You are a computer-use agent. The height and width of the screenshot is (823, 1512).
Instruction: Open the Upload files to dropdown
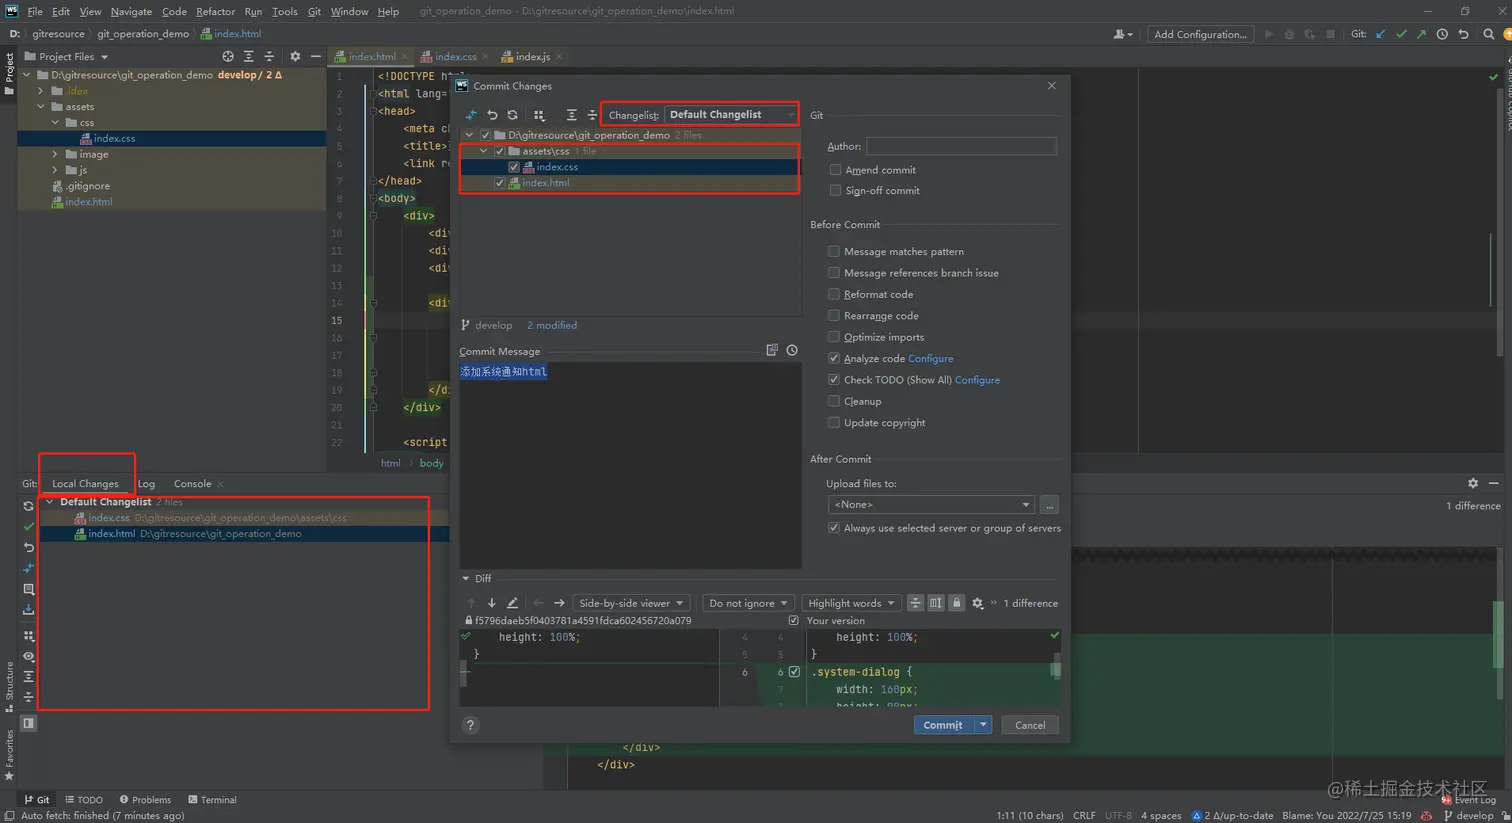931,505
